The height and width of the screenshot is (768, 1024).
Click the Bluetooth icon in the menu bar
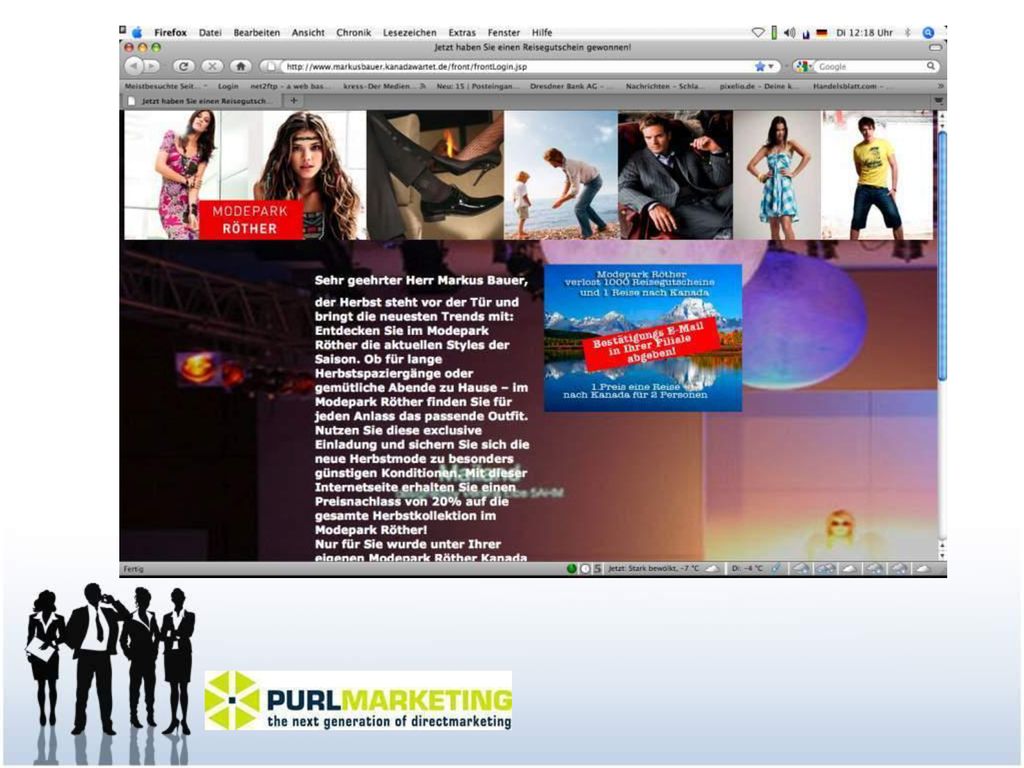point(907,32)
